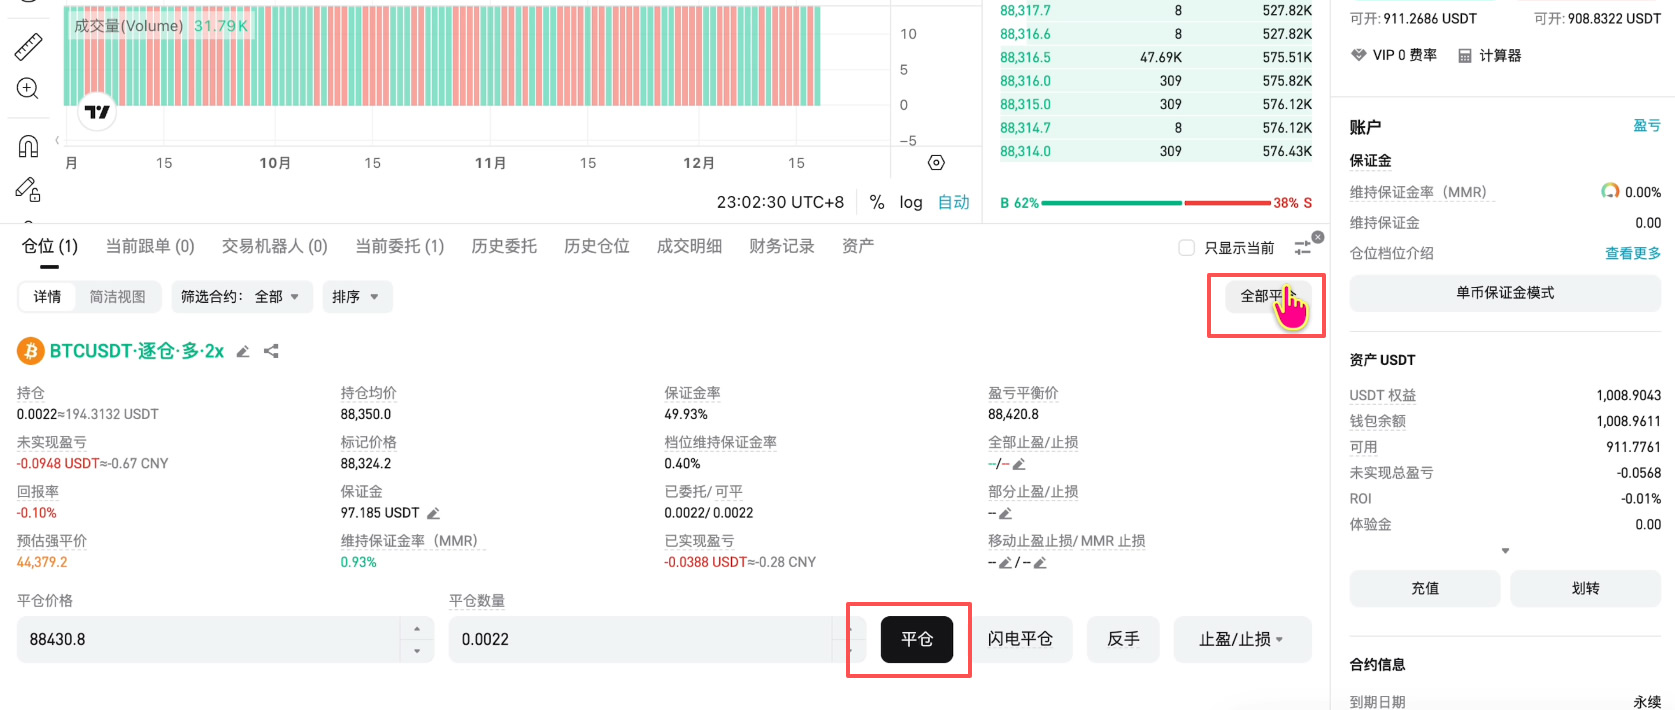Activate the zoom-in chart tool
1675x710 pixels.
tap(28, 88)
